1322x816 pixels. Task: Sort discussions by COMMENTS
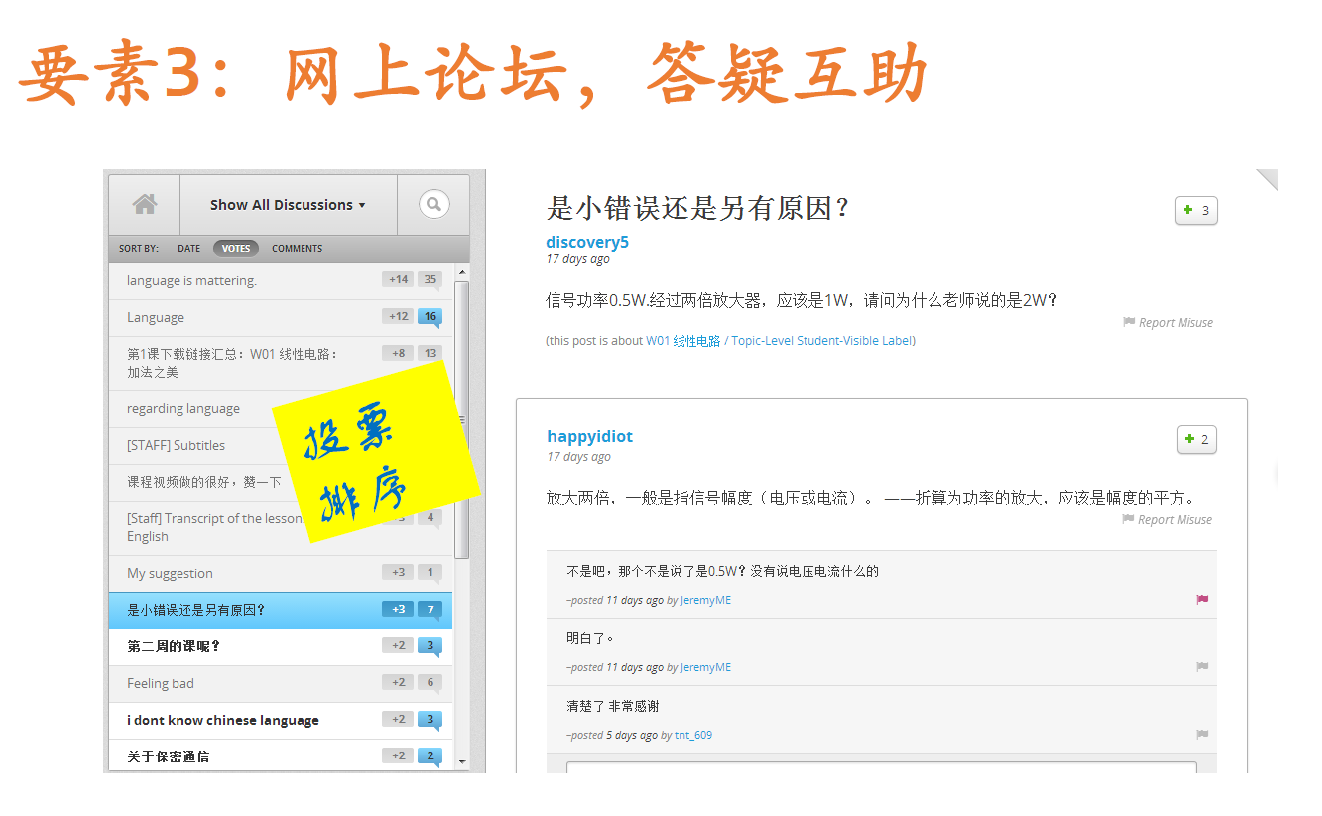297,249
